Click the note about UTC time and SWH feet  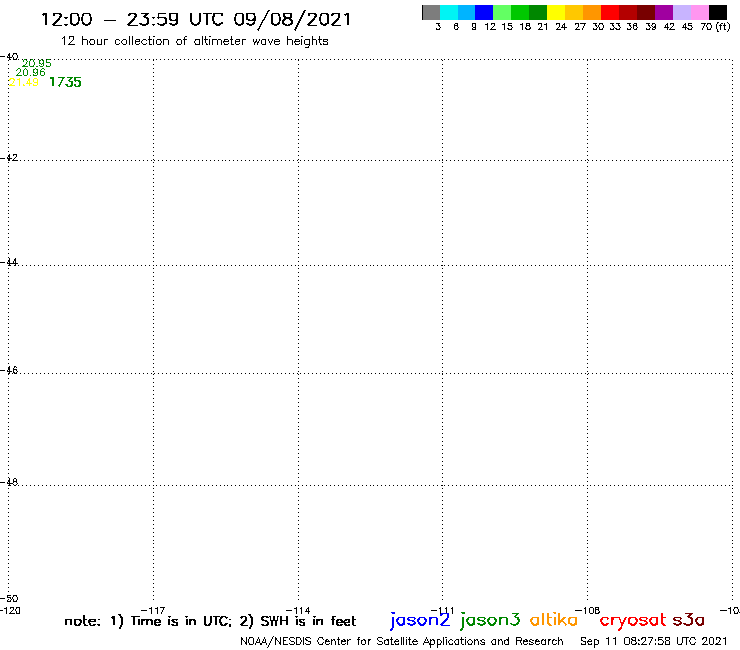210,621
